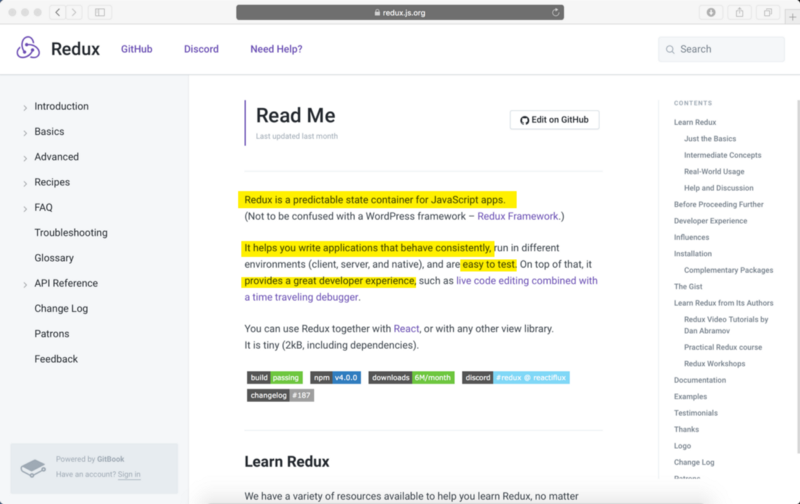Viewport: 800px width, 504px height.
Task: Jump to Learn Redux from Its Authors
Action: (x=723, y=303)
